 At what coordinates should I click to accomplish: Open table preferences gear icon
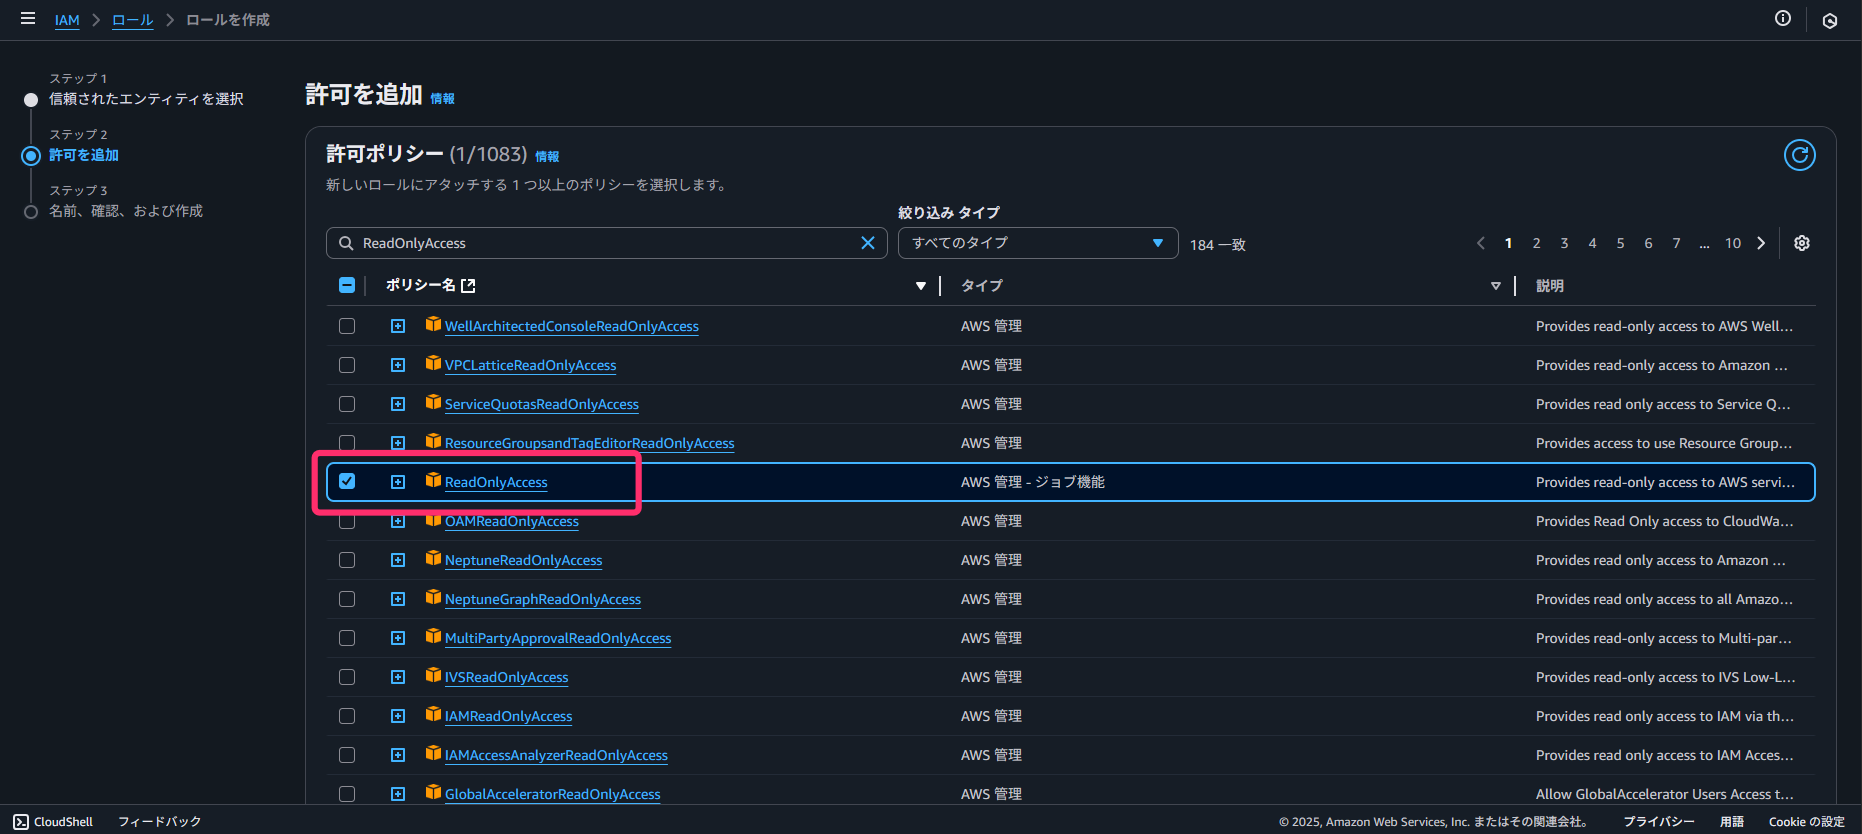[x=1802, y=243]
